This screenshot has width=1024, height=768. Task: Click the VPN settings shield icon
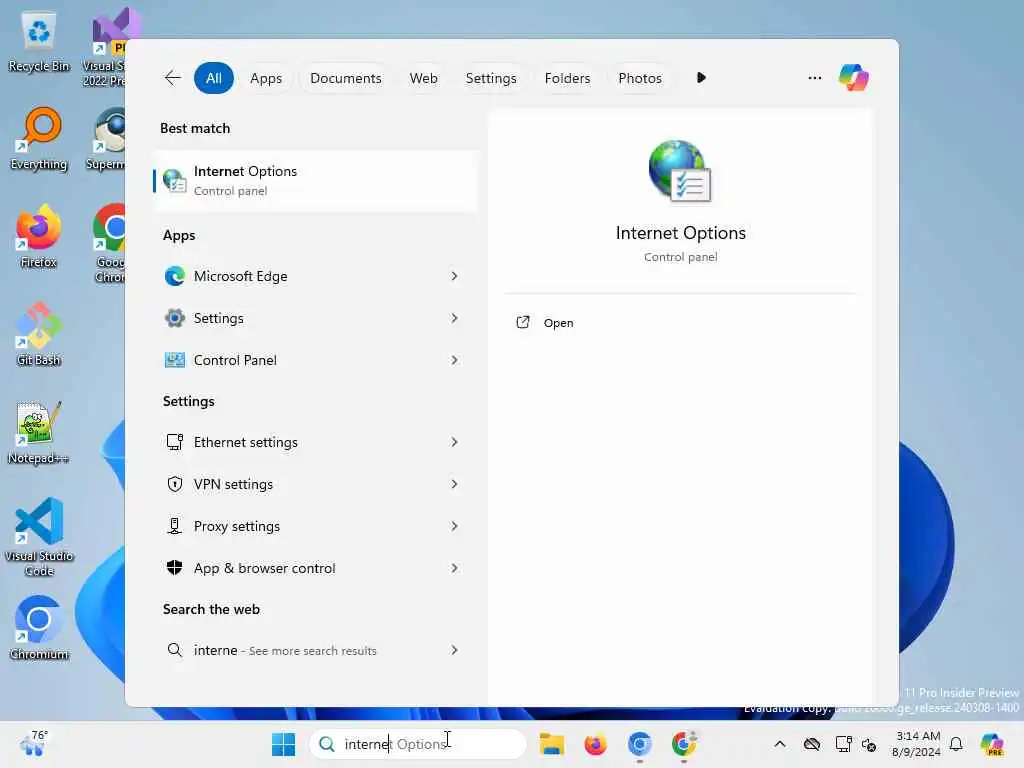174,484
